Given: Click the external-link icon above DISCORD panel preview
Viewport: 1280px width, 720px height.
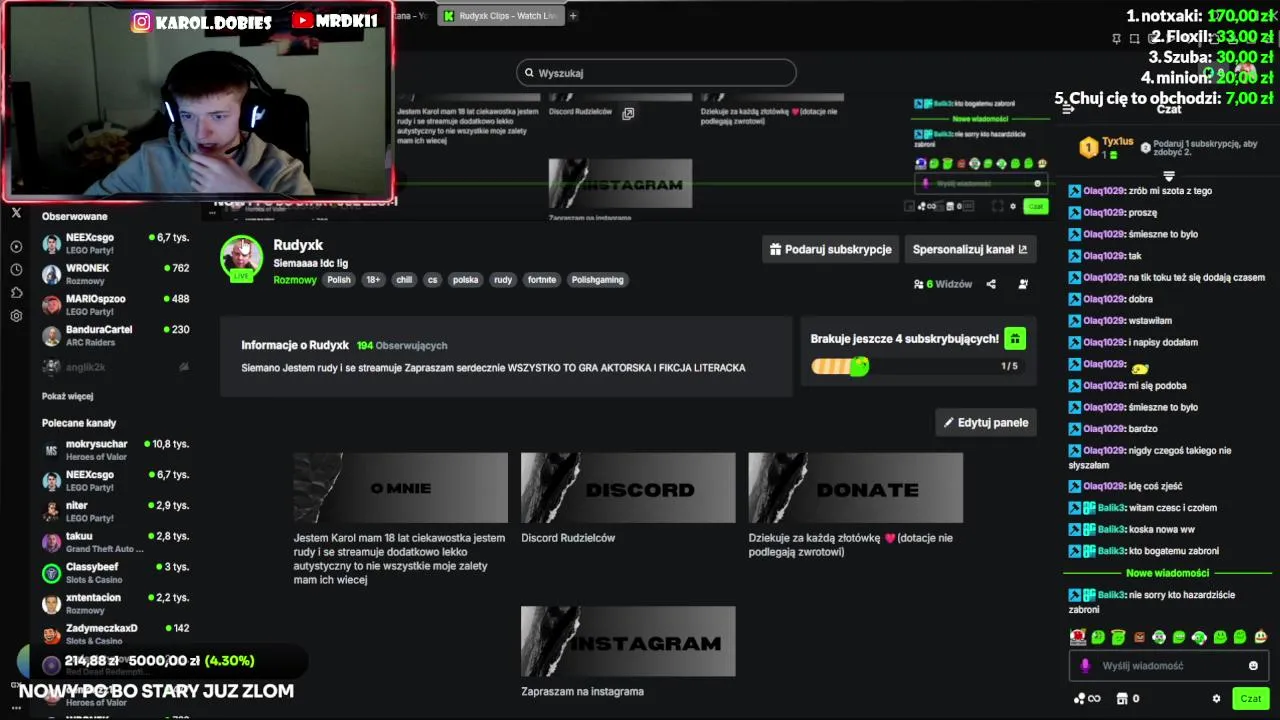Looking at the screenshot, I should 628,114.
